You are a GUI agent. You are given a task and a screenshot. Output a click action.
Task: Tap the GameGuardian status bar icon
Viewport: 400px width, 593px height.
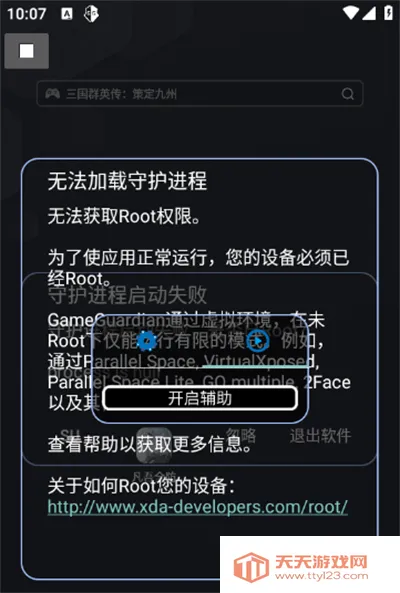[x=91, y=14]
